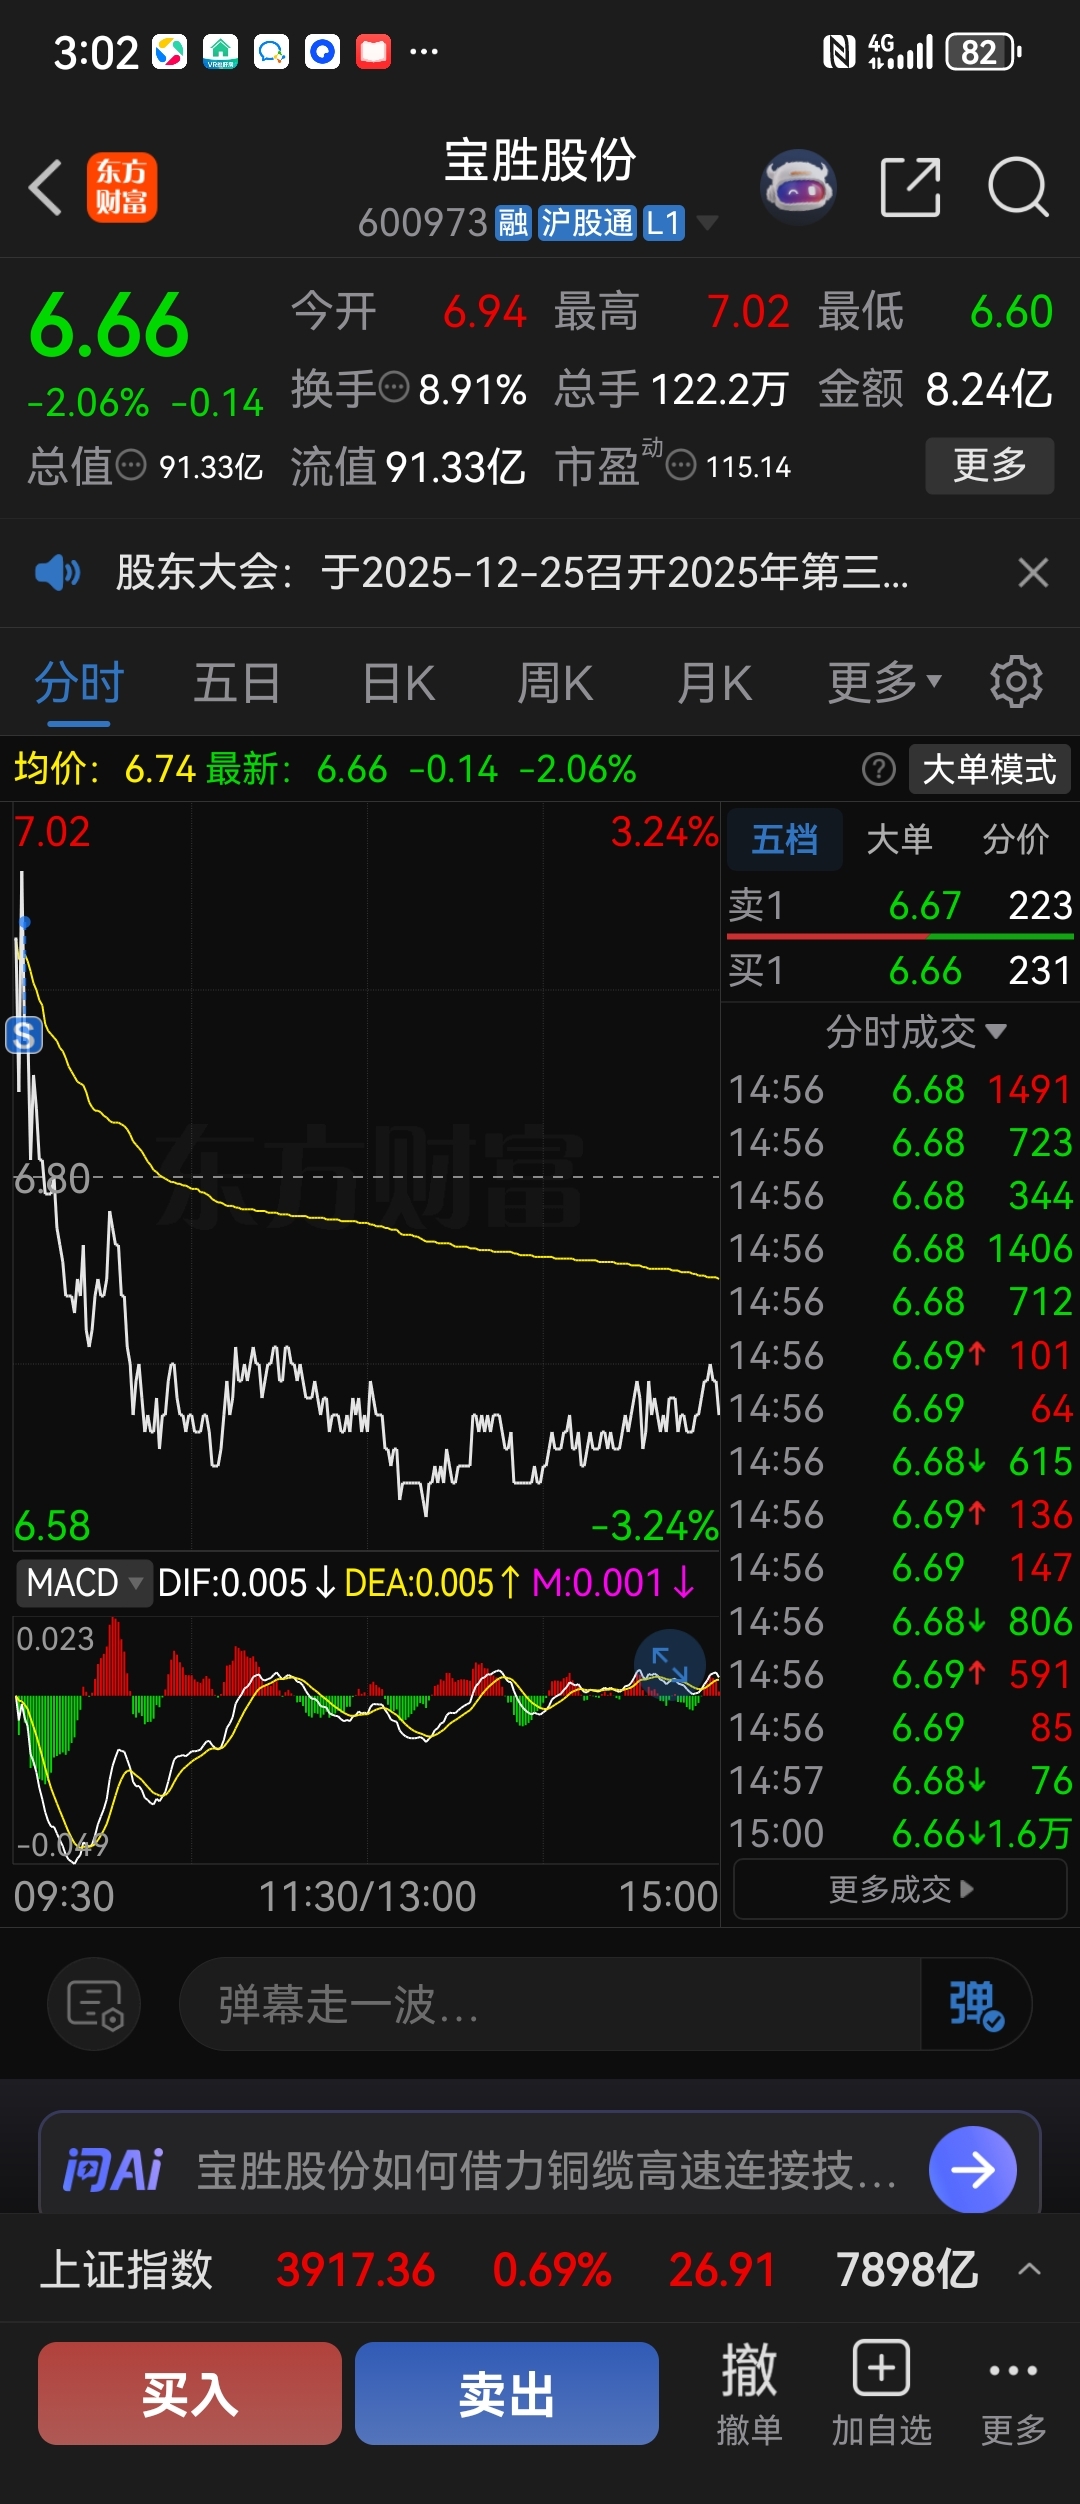Viewport: 1080px width, 2504px height.
Task: Tap the 卖1 6.67 ask row
Action: [x=900, y=905]
